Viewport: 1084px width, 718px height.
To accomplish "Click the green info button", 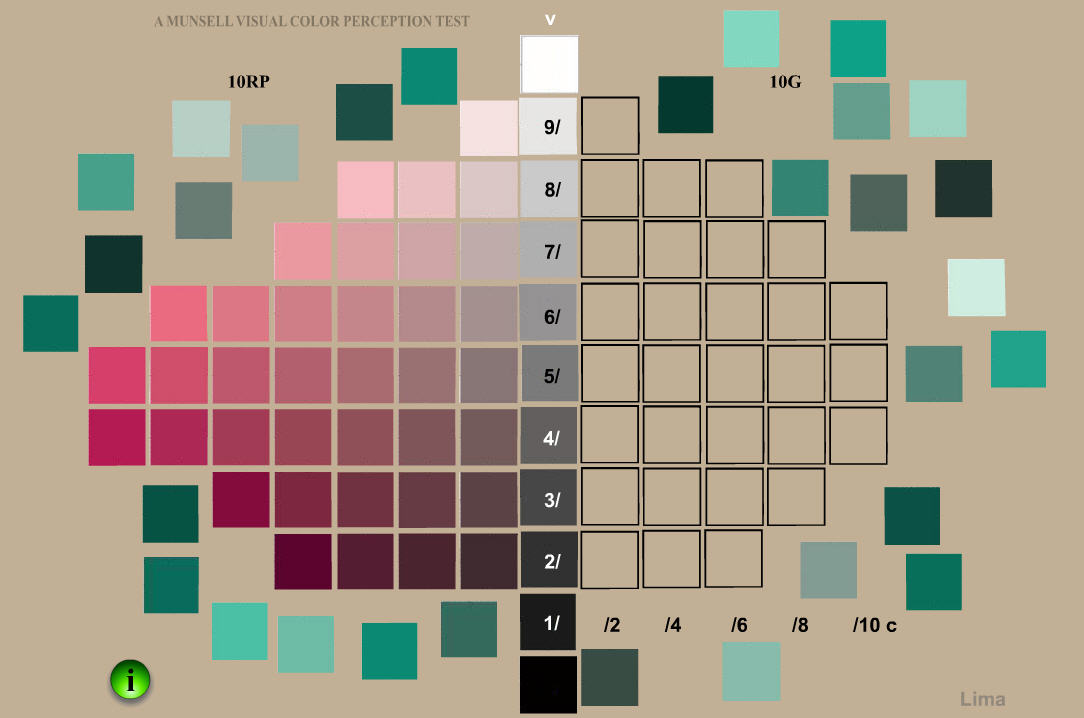I will coord(129,679).
